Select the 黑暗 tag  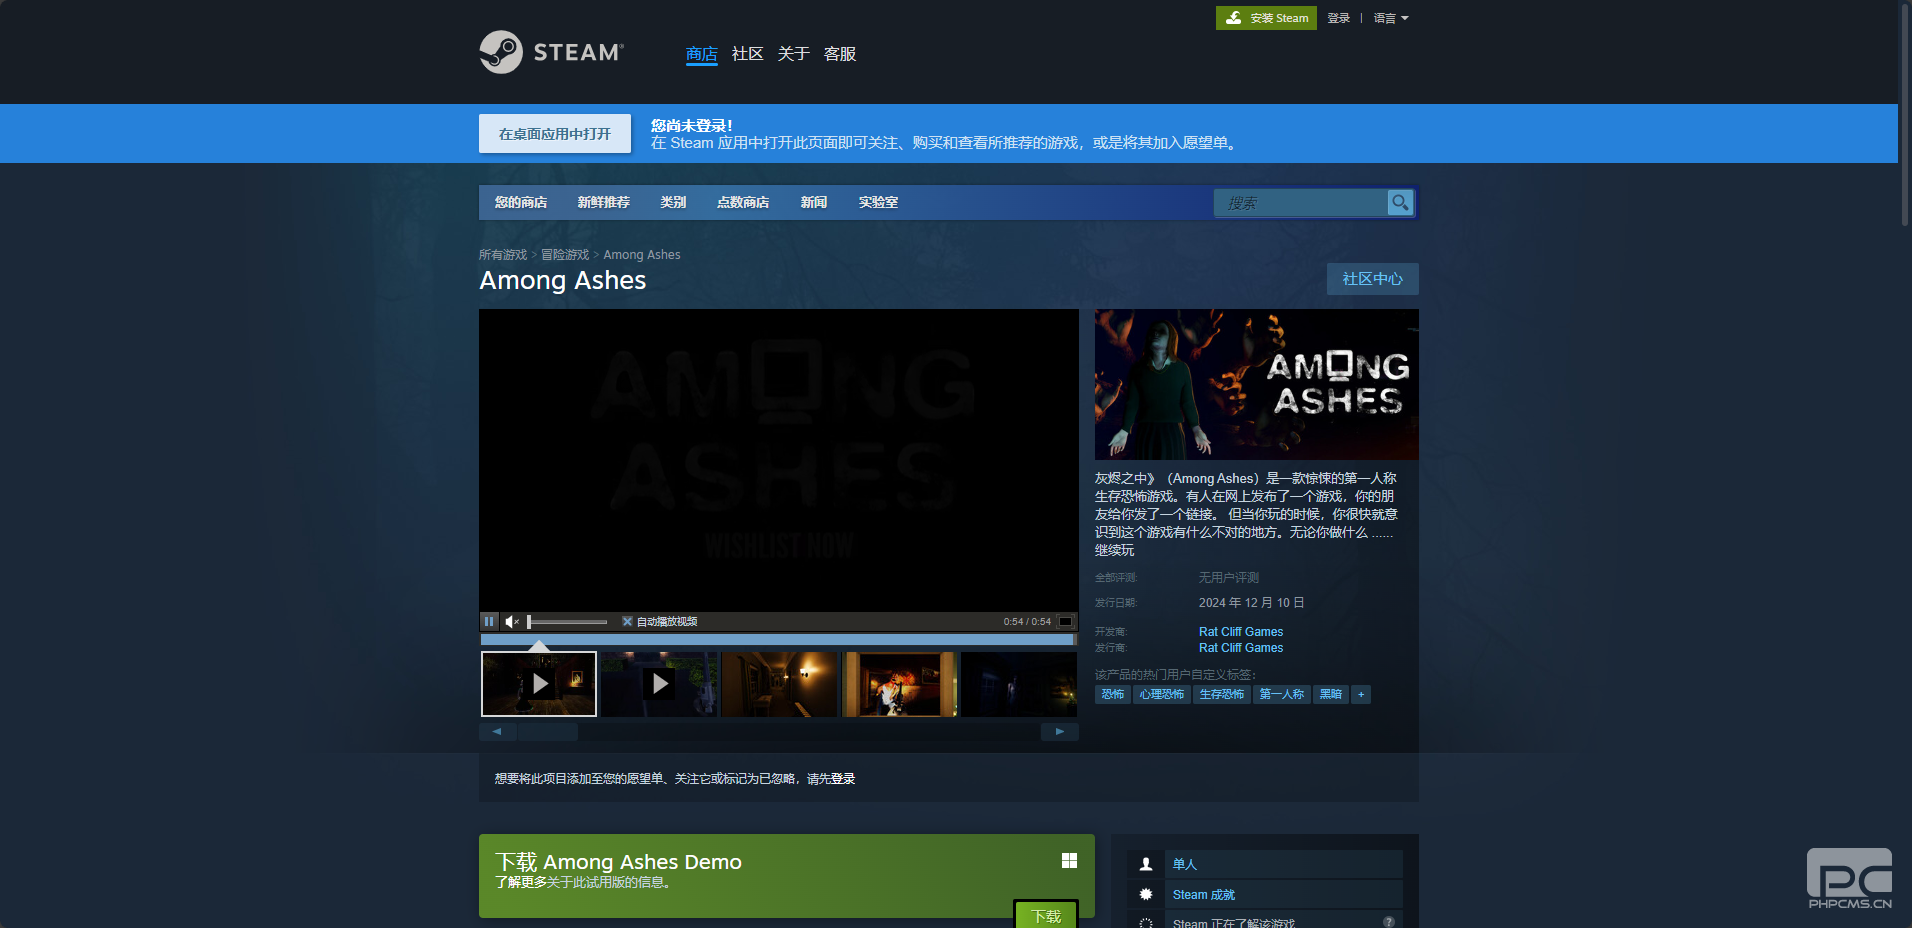(x=1331, y=694)
